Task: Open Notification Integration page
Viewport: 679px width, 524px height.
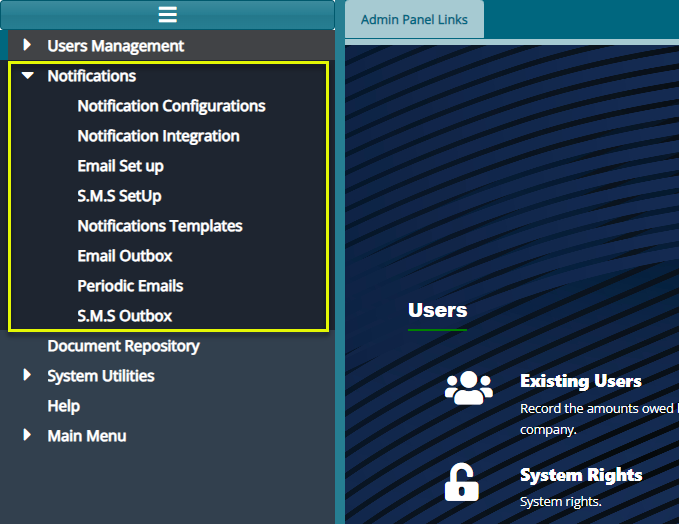Action: coord(158,136)
